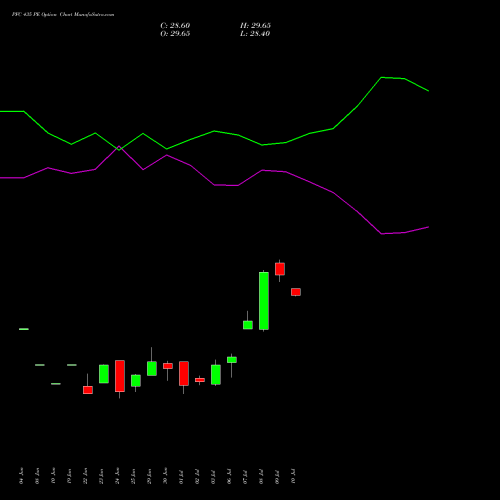Click the 29 Jun date label

click(150, 476)
